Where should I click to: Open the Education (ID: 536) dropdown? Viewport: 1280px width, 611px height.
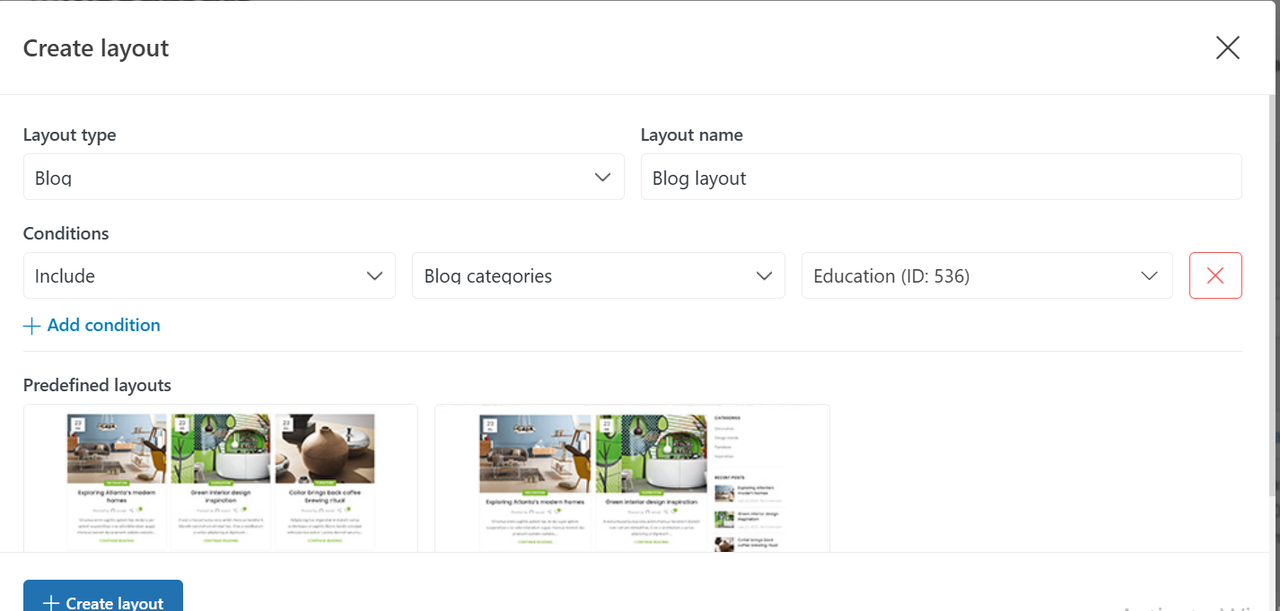click(x=987, y=275)
